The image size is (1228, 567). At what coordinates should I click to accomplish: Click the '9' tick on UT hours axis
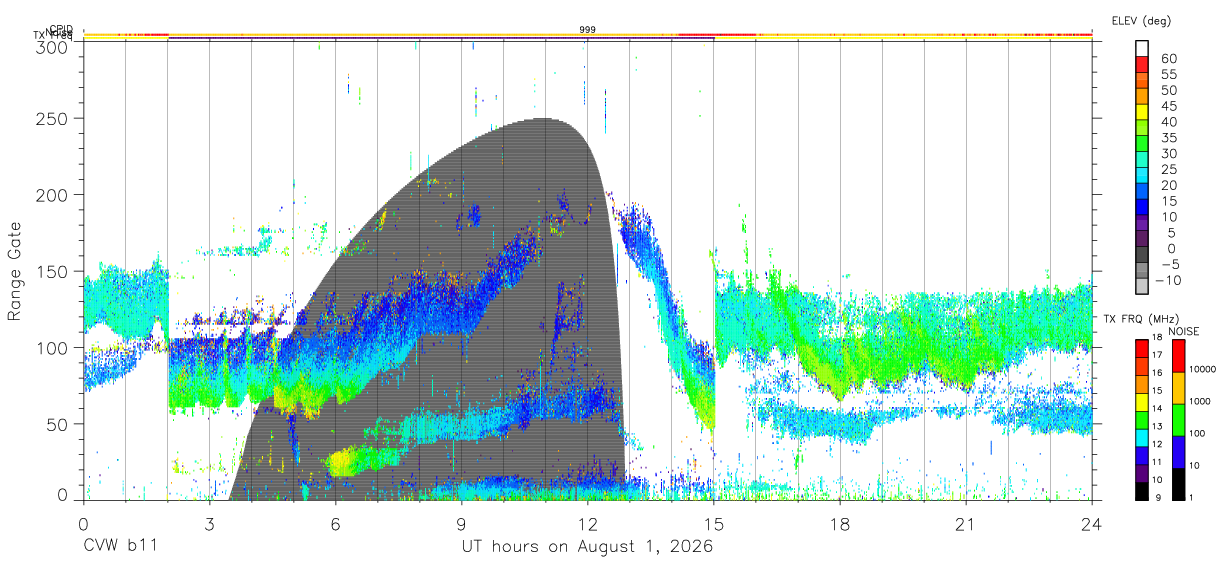pos(461,524)
